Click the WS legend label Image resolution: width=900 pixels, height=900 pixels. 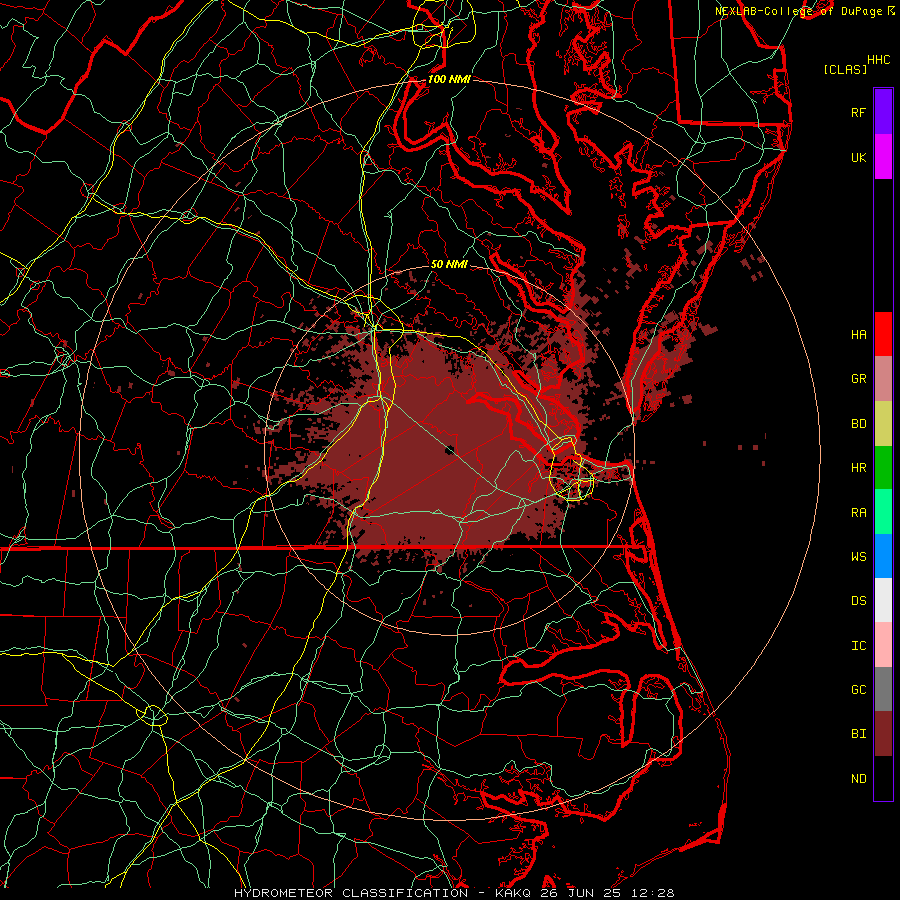point(858,557)
